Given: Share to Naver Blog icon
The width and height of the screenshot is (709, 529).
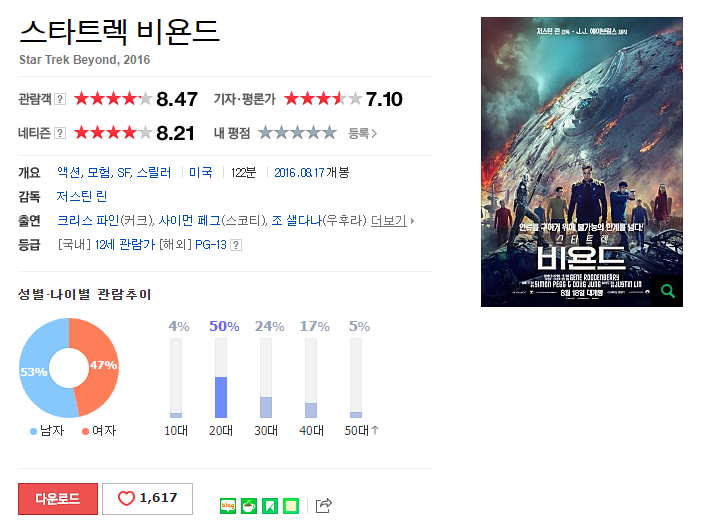Looking at the screenshot, I should pos(228,505).
